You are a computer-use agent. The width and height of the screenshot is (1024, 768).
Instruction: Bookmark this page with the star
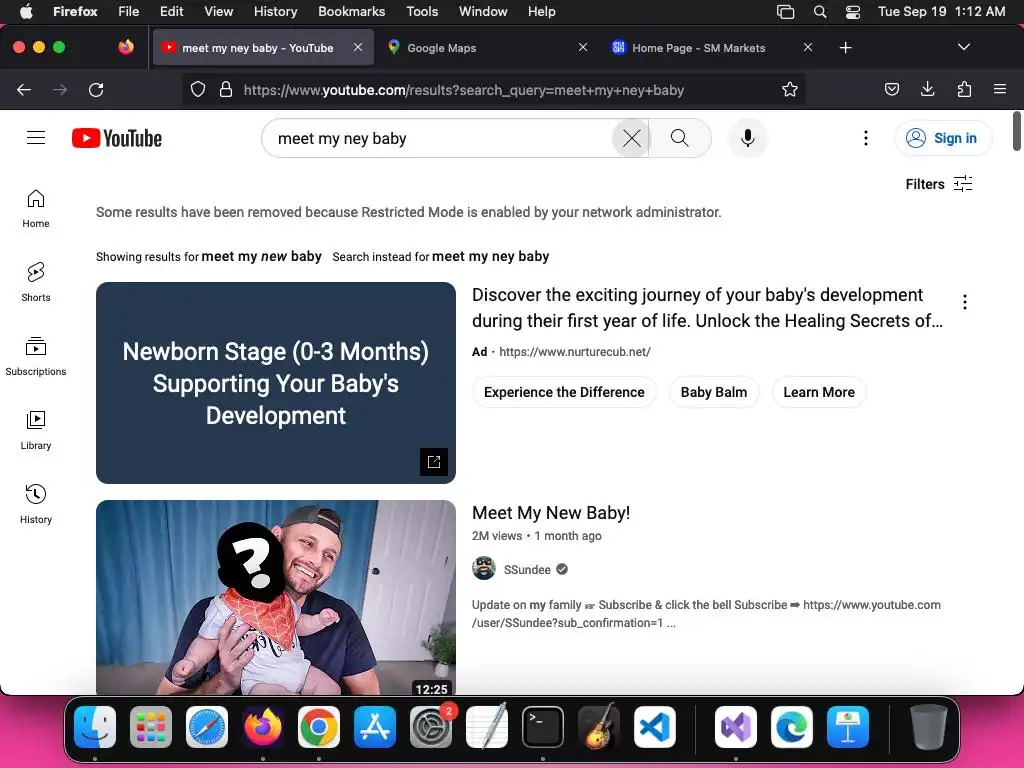pyautogui.click(x=790, y=89)
